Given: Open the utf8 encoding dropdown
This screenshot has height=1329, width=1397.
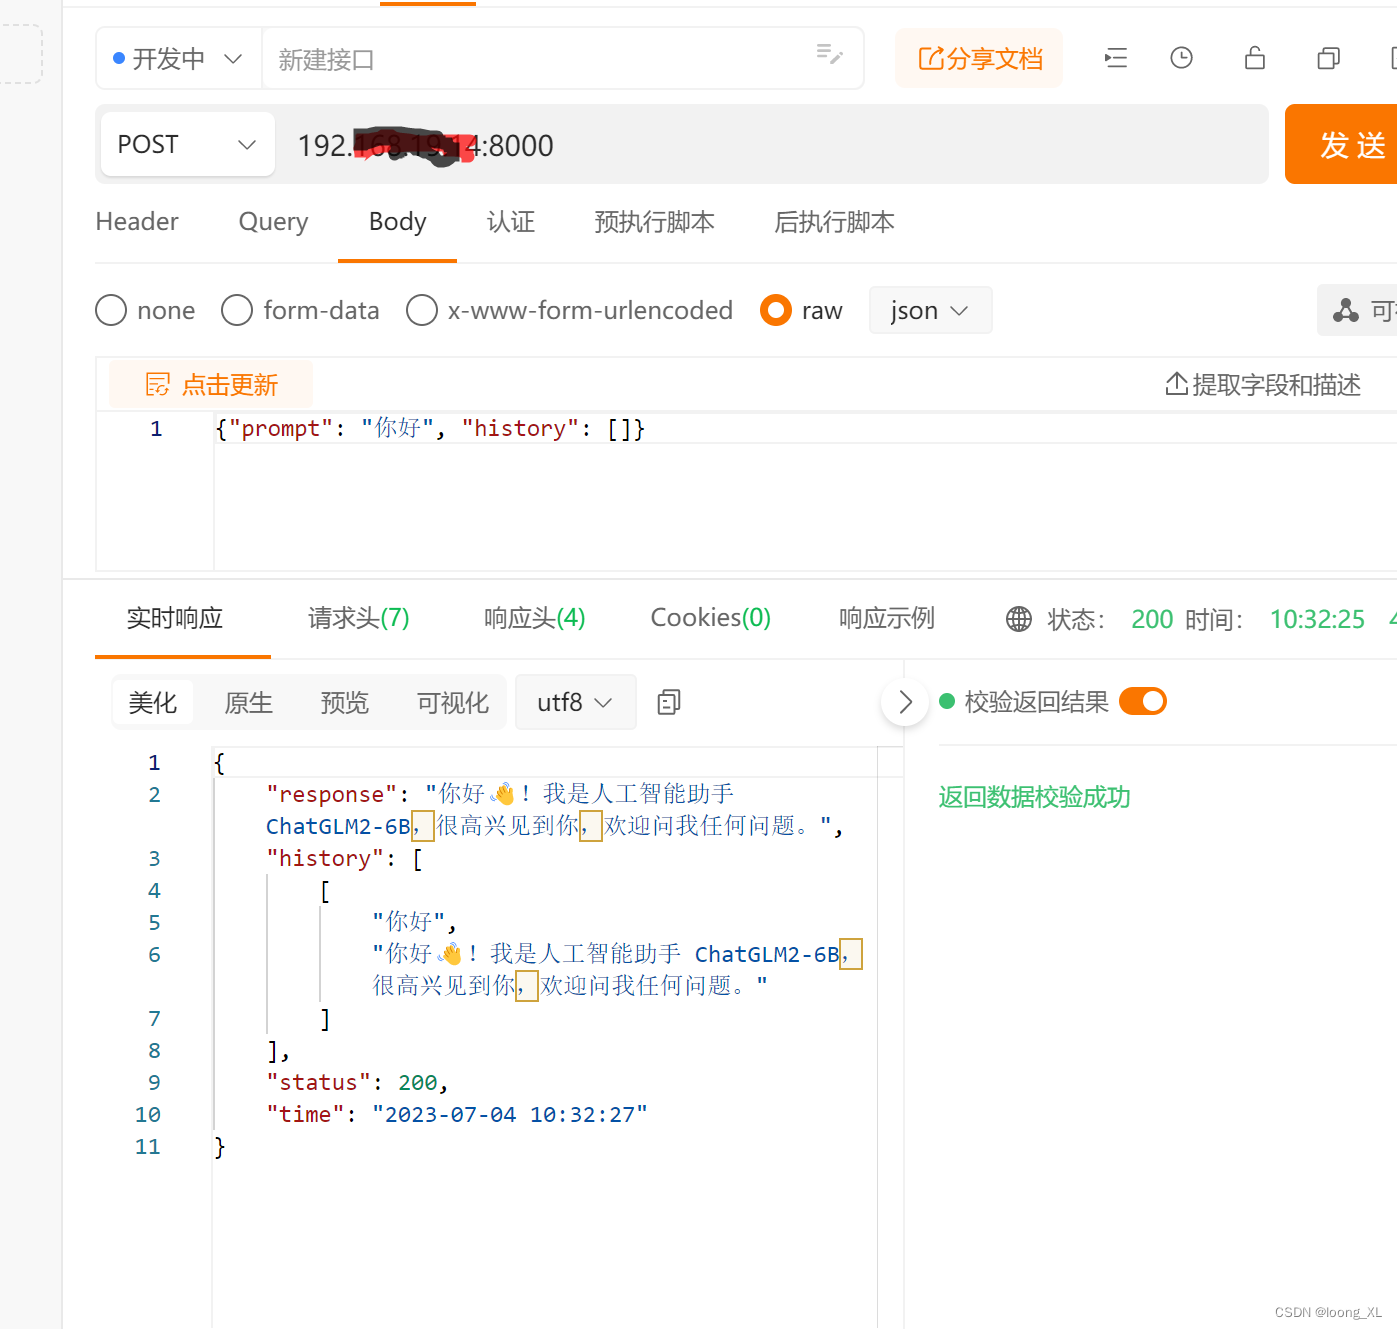Looking at the screenshot, I should [x=575, y=702].
